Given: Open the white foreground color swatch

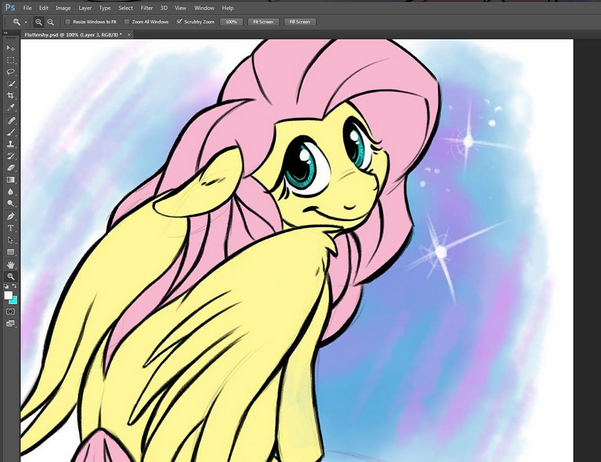Looking at the screenshot, I should 8,295.
